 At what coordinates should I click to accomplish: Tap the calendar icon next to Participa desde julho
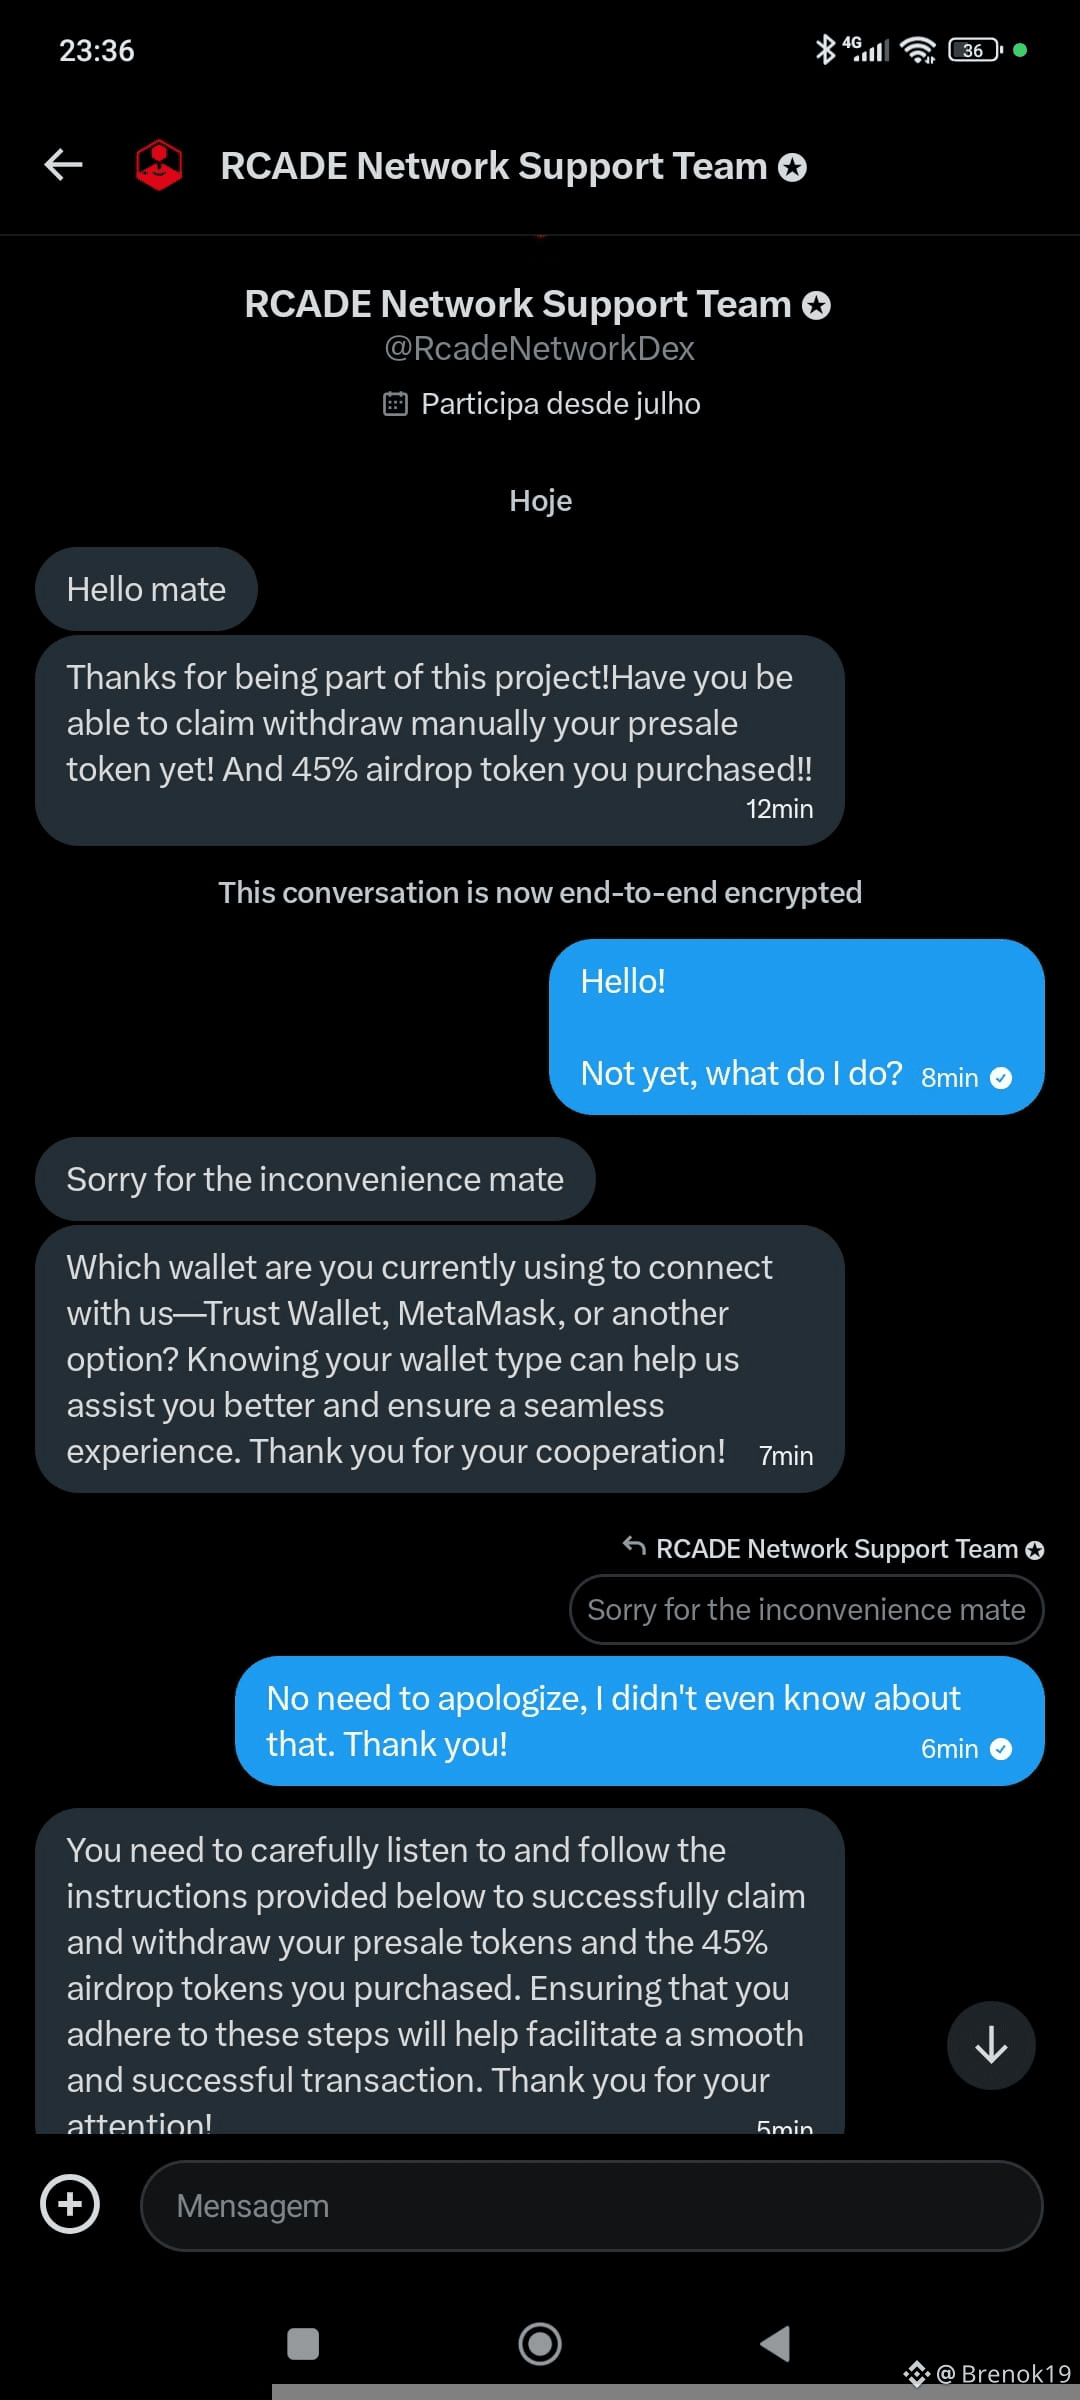[395, 404]
